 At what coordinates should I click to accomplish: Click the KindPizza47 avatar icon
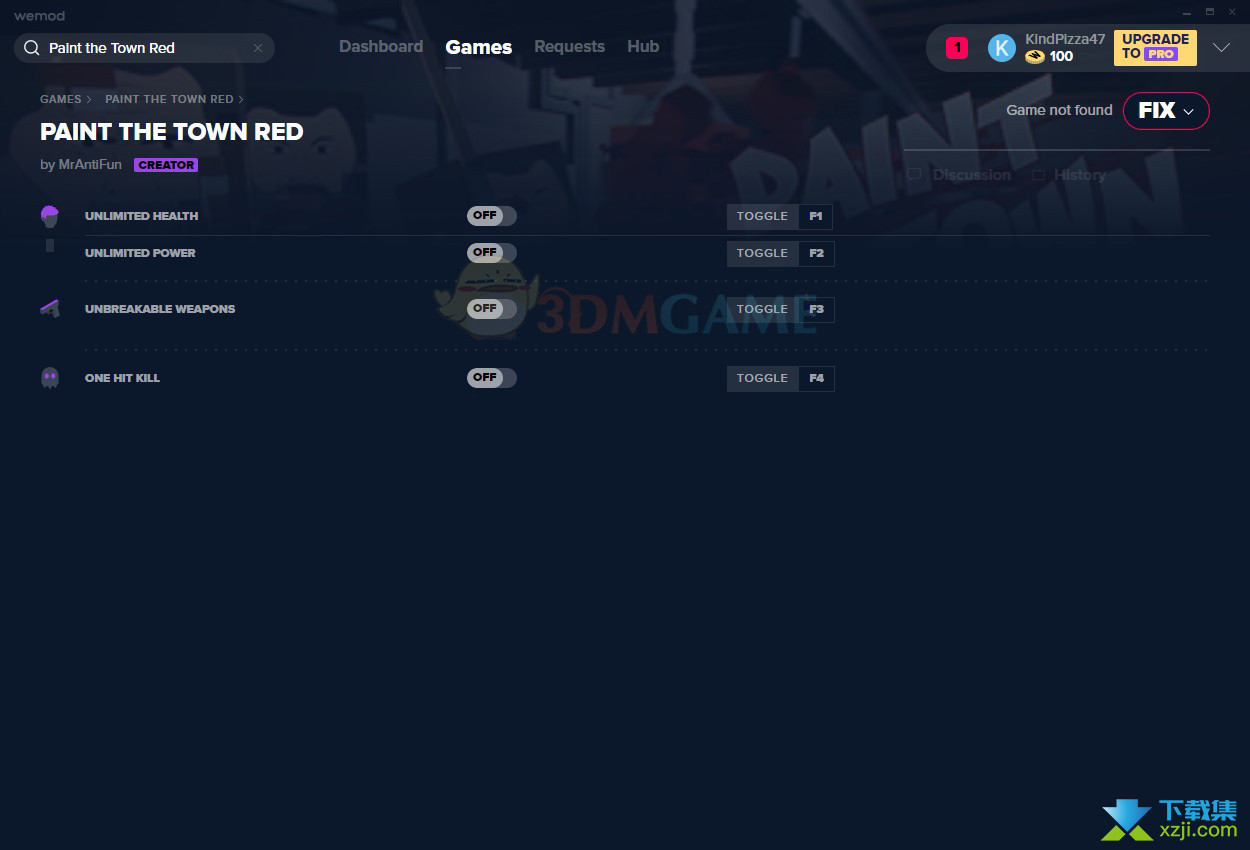[x=1002, y=48]
